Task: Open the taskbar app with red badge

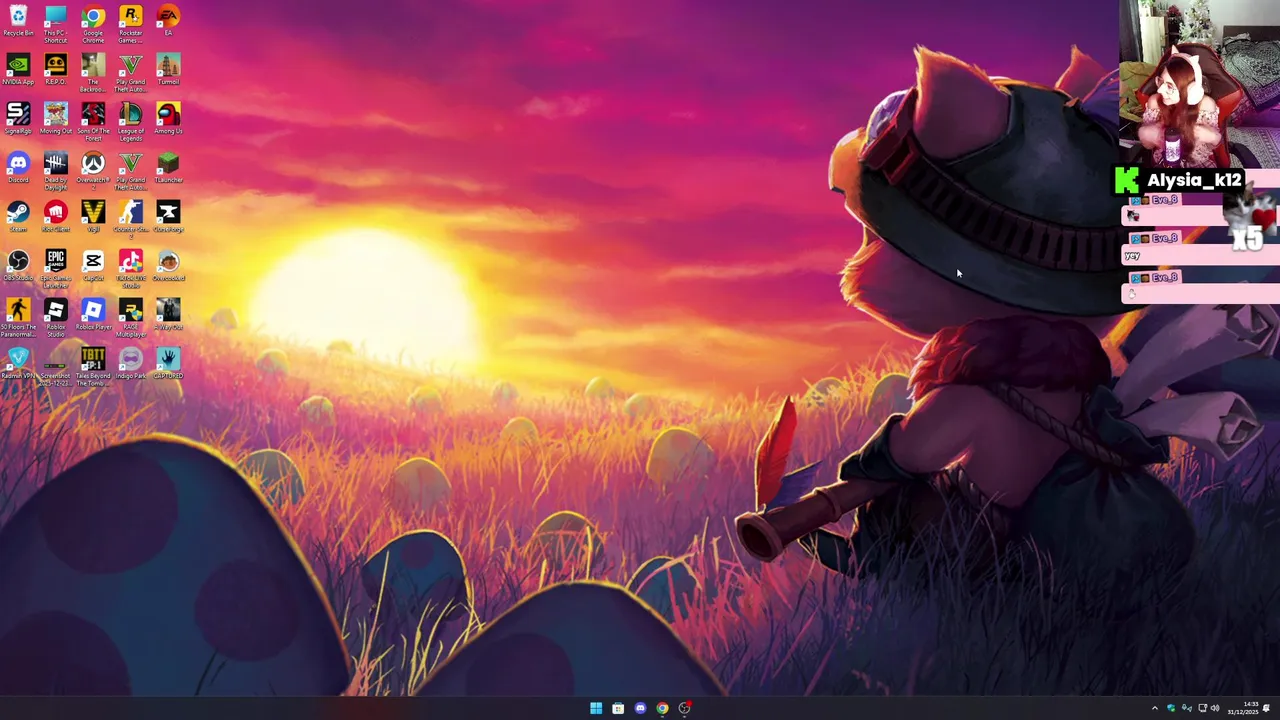Action: click(x=684, y=708)
